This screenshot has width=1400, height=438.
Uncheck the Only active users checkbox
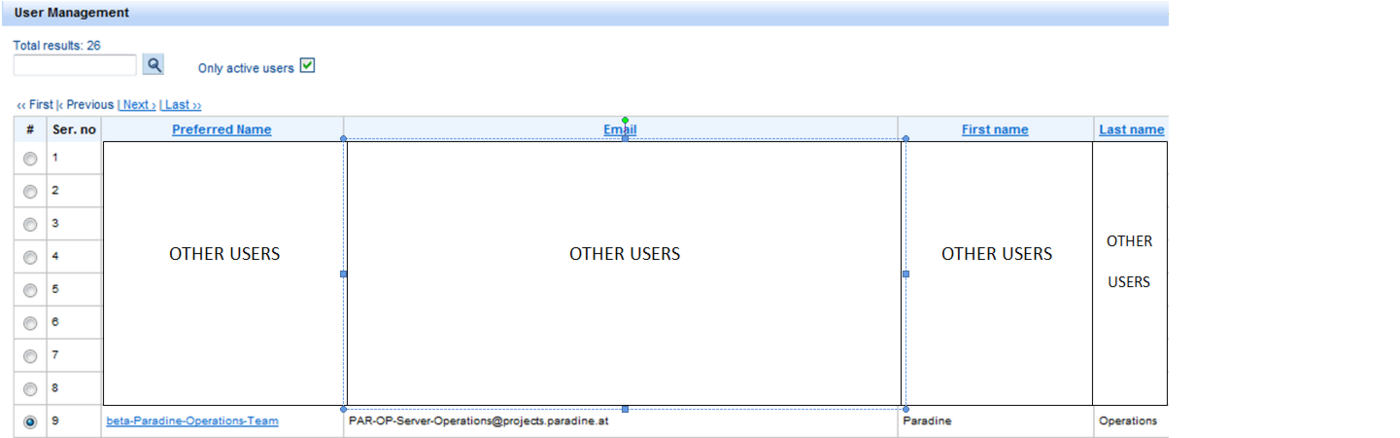click(x=308, y=66)
